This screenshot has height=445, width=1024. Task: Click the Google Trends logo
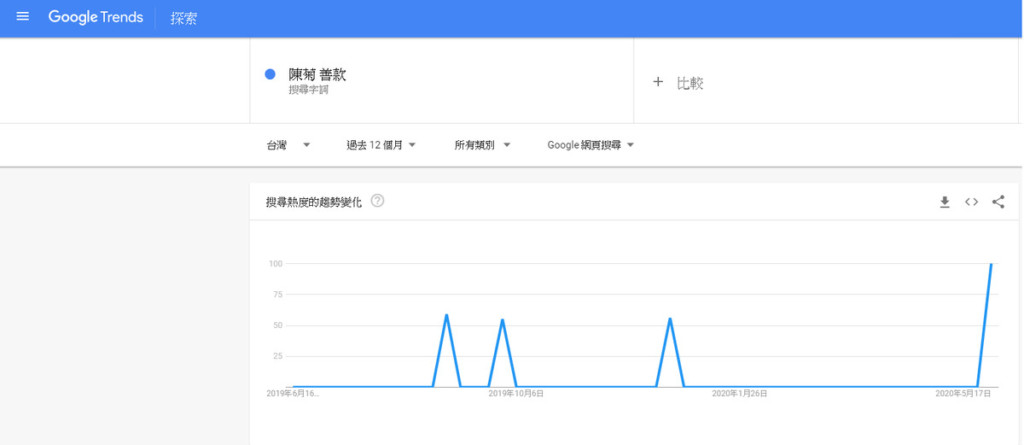[x=95, y=18]
